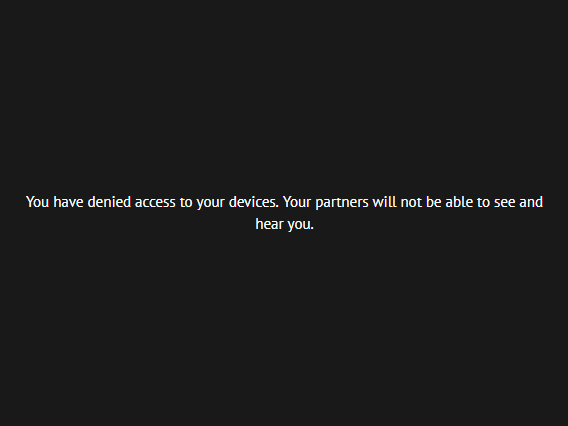The width and height of the screenshot is (568, 426).
Task: Click the word "have" in the message
Action: (x=68, y=202)
